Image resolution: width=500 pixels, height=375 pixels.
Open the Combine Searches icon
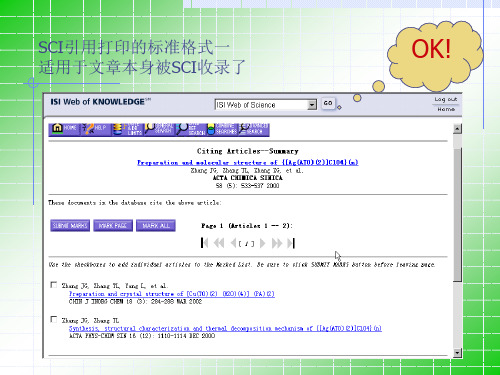click(x=222, y=129)
